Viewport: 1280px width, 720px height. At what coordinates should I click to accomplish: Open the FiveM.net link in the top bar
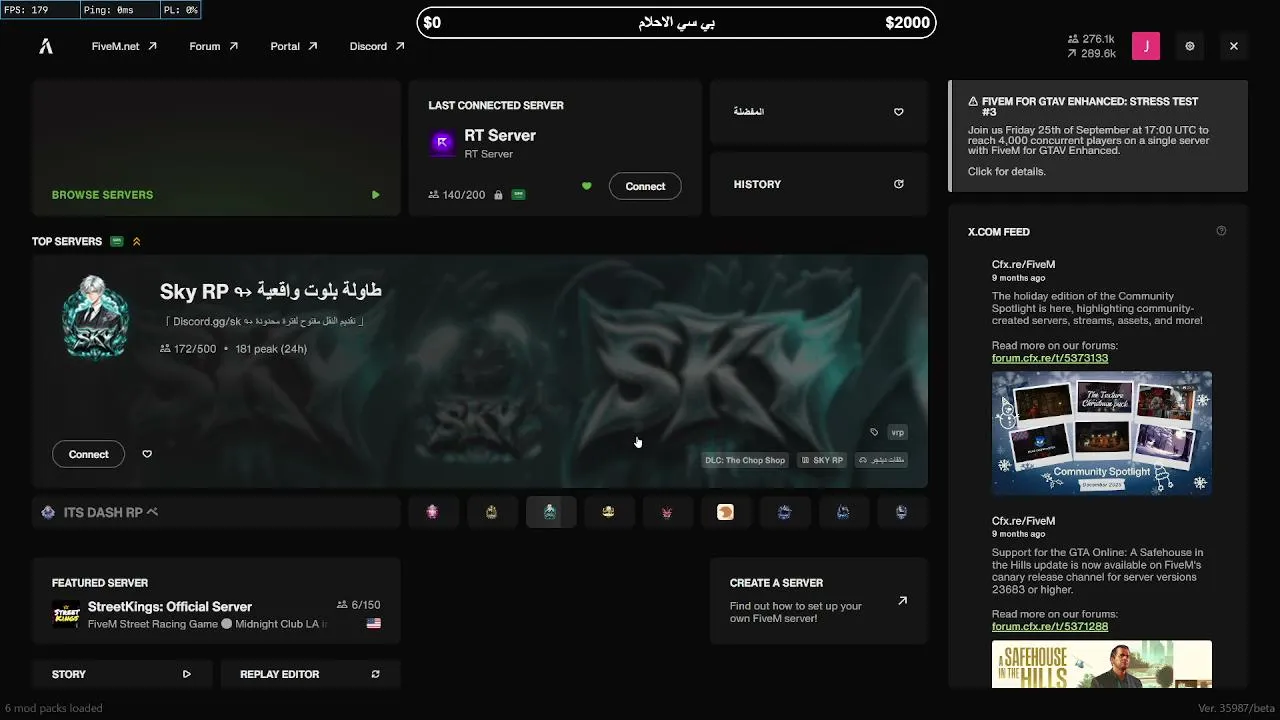coord(124,46)
